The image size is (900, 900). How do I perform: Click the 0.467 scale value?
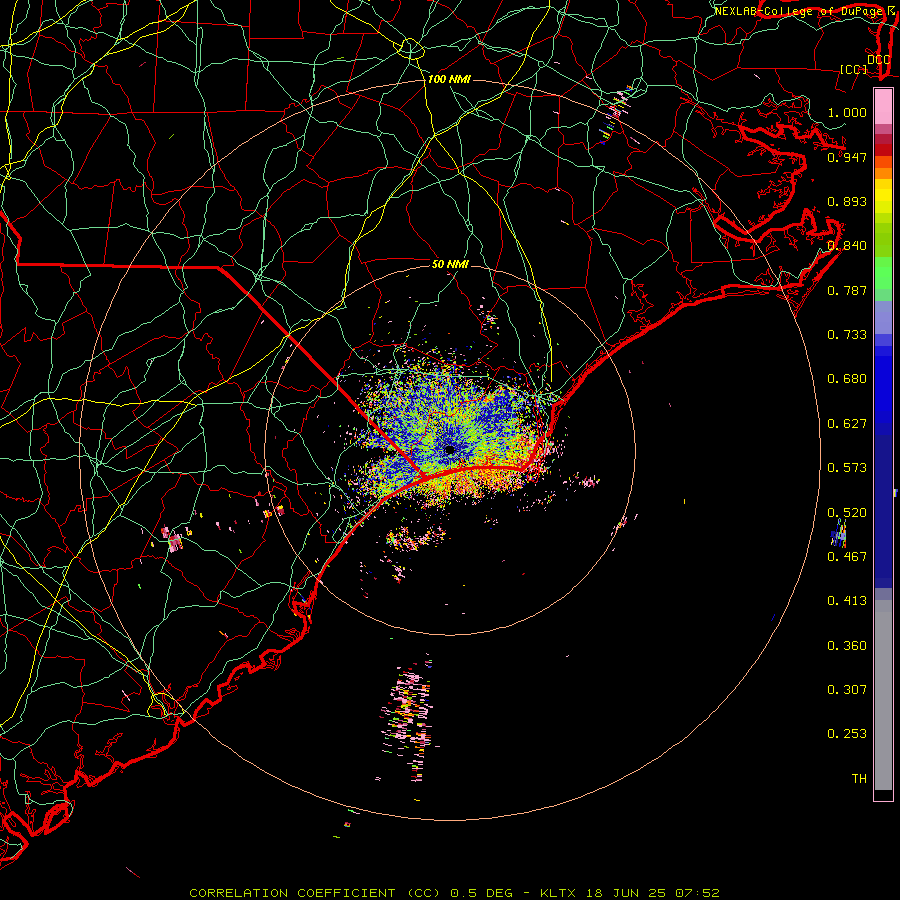[x=847, y=557]
